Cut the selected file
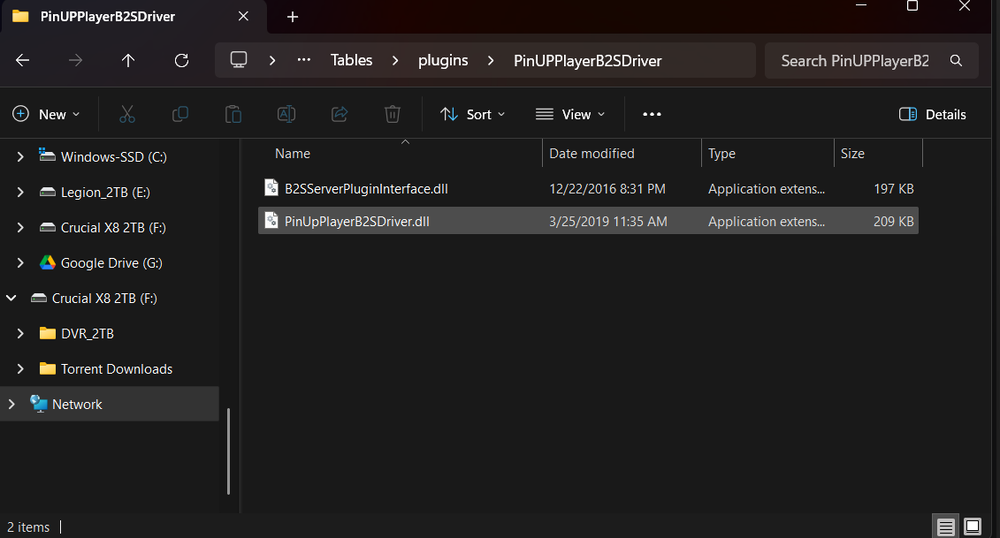 click(x=128, y=114)
